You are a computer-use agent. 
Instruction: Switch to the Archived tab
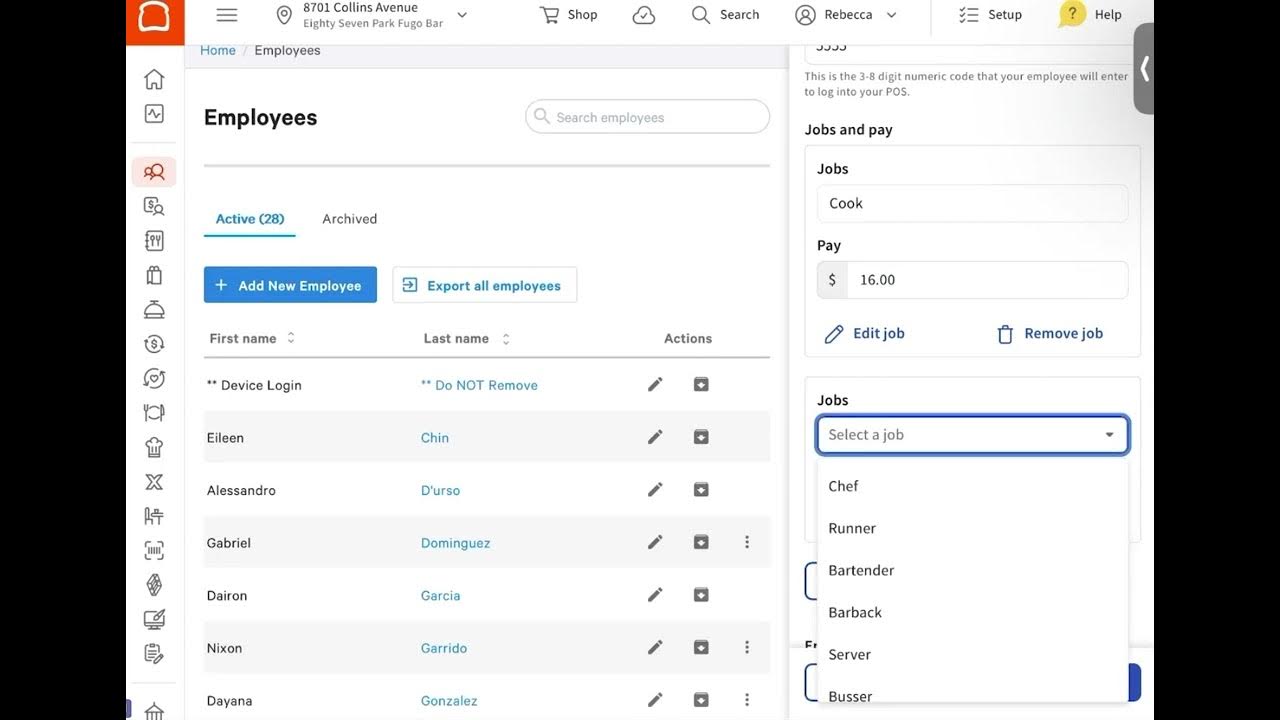click(349, 219)
